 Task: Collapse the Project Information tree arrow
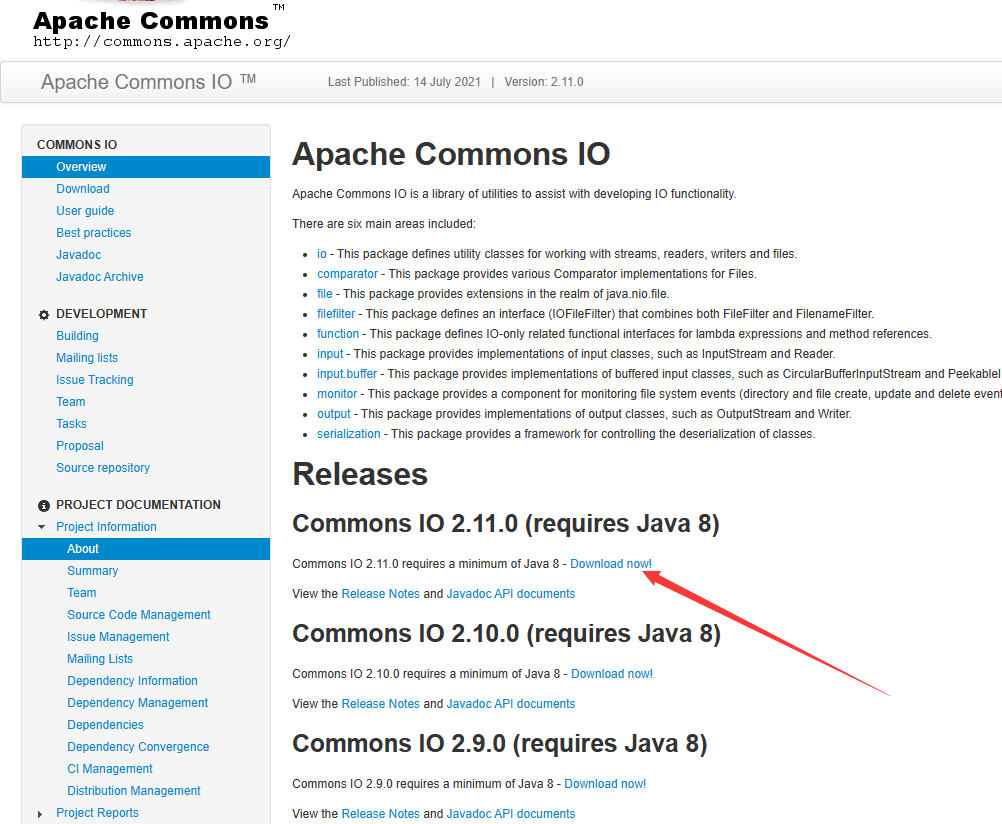point(42,527)
